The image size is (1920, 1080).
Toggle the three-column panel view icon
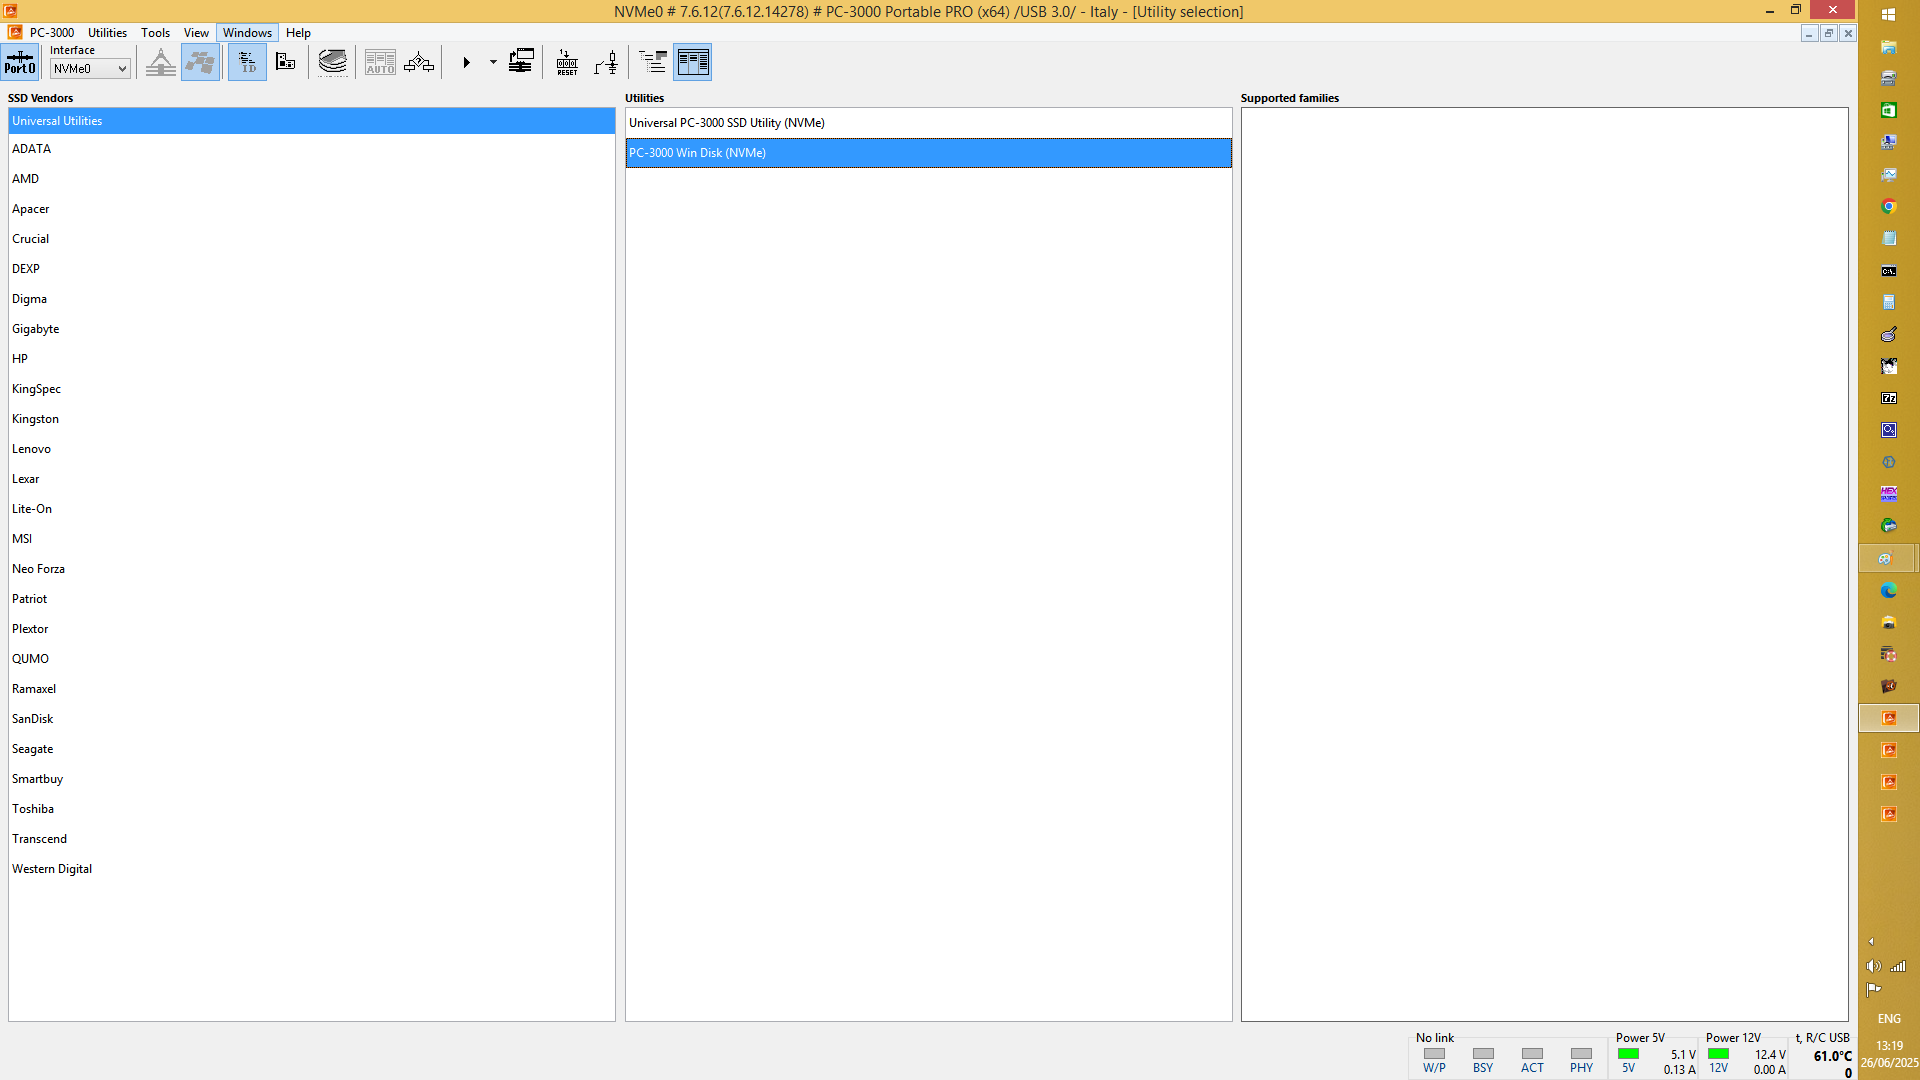(693, 62)
